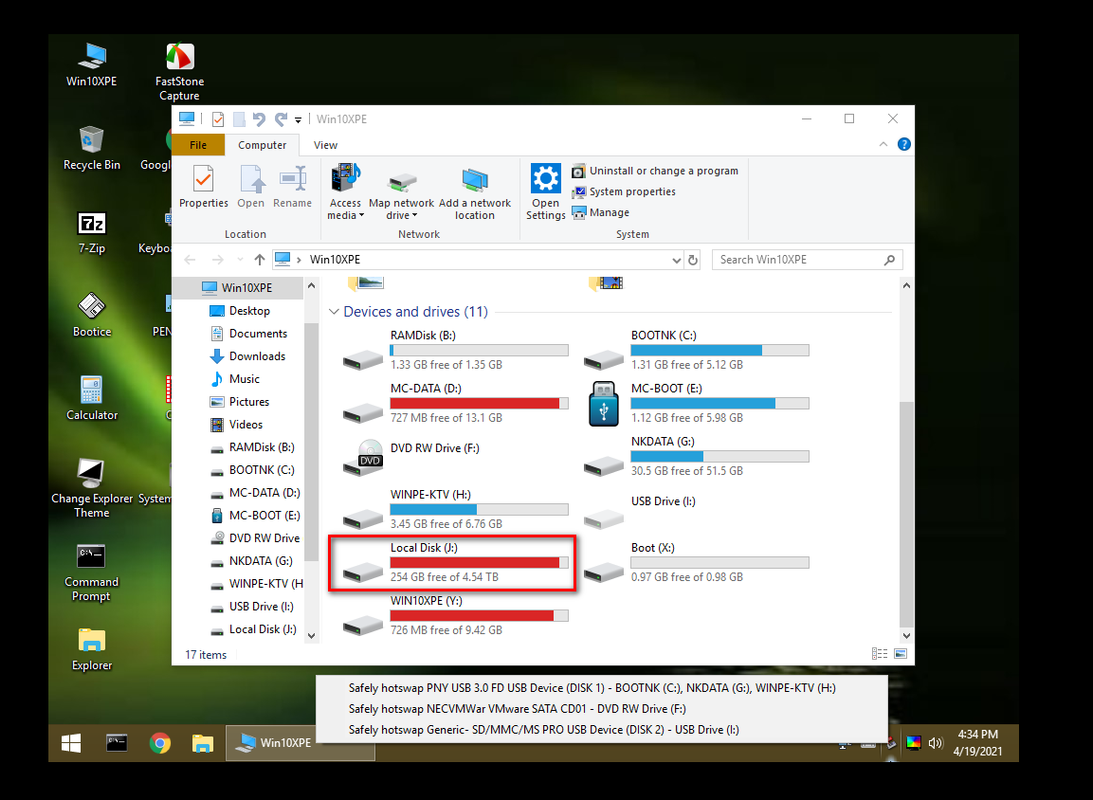1093x800 pixels.
Task: Select the MC-DATA (D:) drive
Action: click(454, 403)
